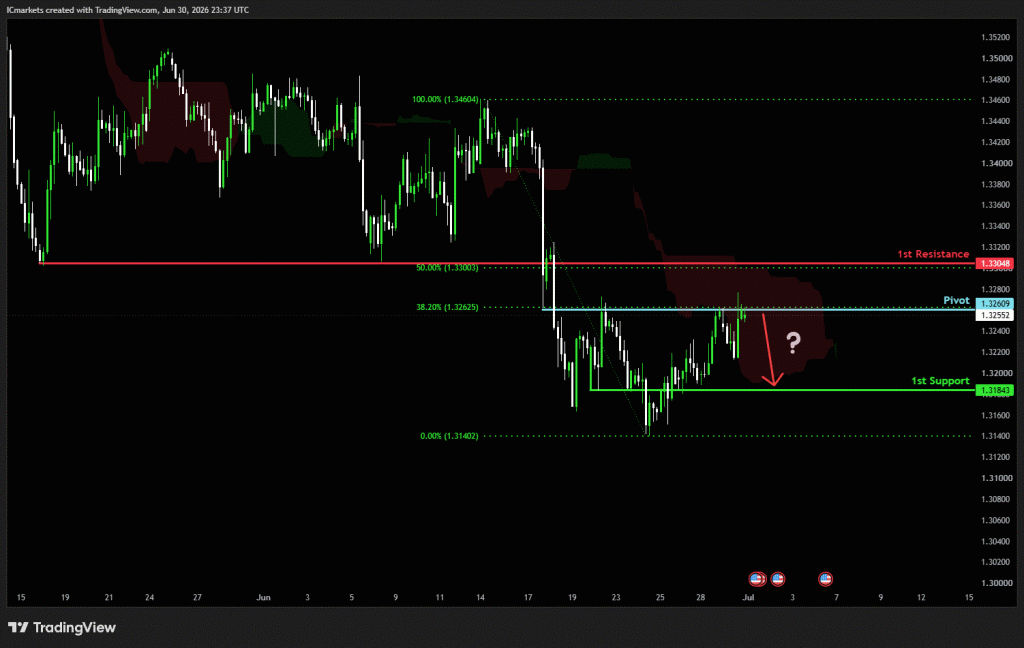Select the 1st Support text label

click(x=940, y=381)
